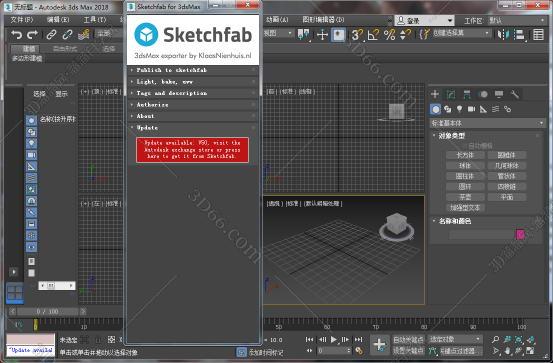Viewport: 553px width, 363px height.
Task: Expand the About rollout
Action: 193,116
